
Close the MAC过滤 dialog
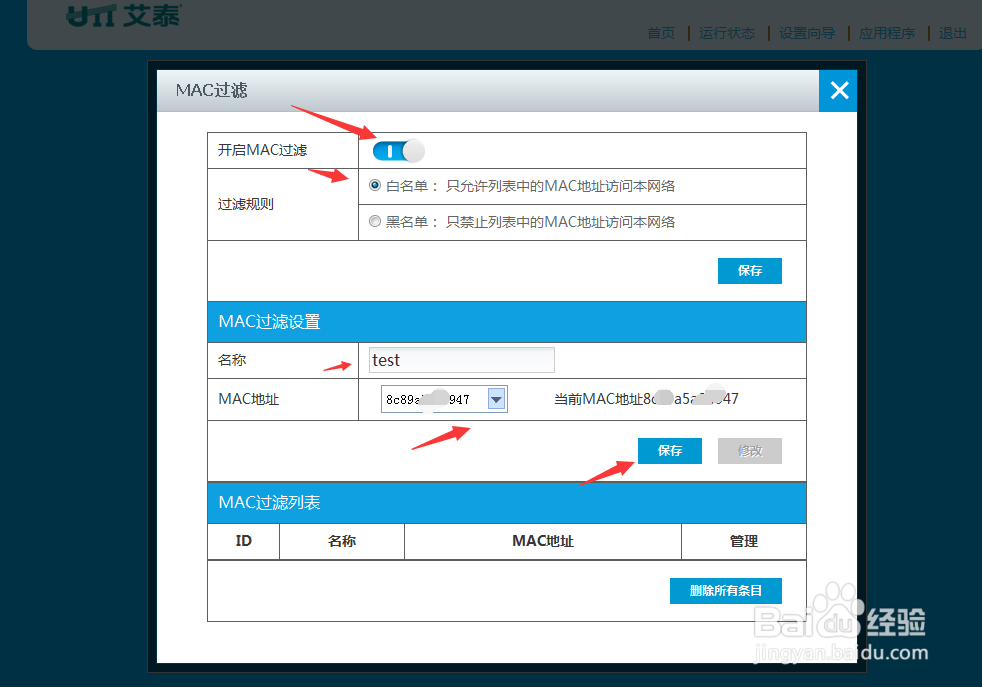pos(839,91)
